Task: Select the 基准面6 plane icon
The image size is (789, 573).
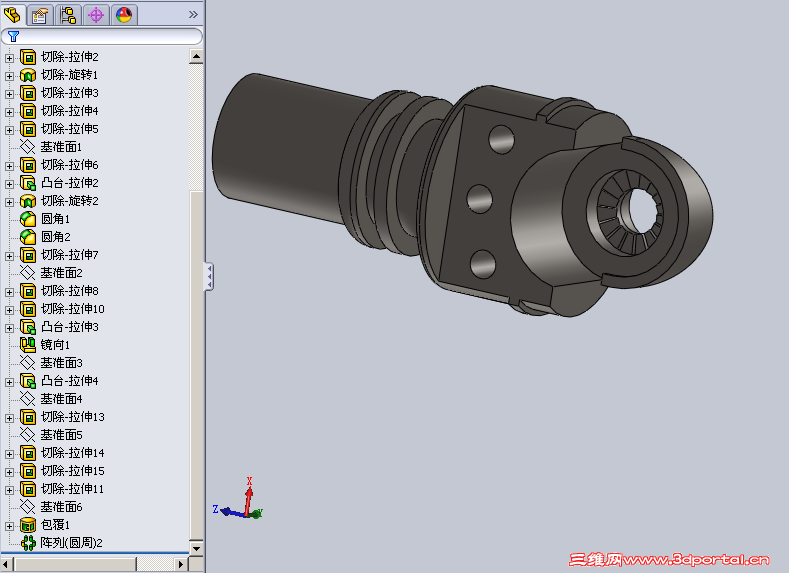Action: click(x=27, y=507)
